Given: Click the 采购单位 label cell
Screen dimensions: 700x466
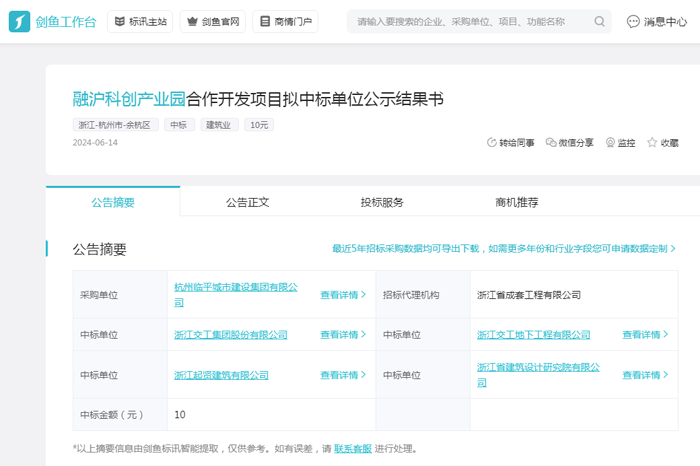Looking at the screenshot, I should coord(120,295).
